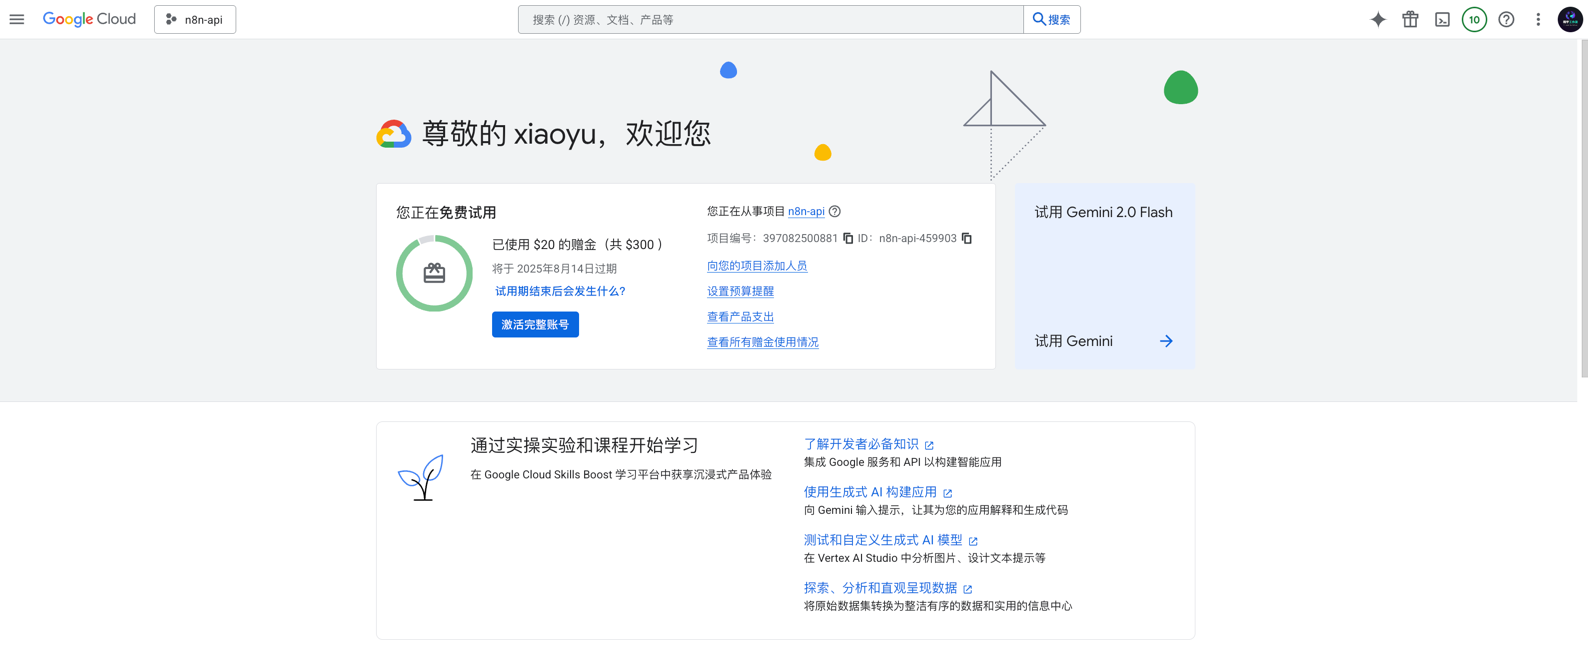Click the 激活完整账号 button
The height and width of the screenshot is (646, 1588).
[x=535, y=324]
